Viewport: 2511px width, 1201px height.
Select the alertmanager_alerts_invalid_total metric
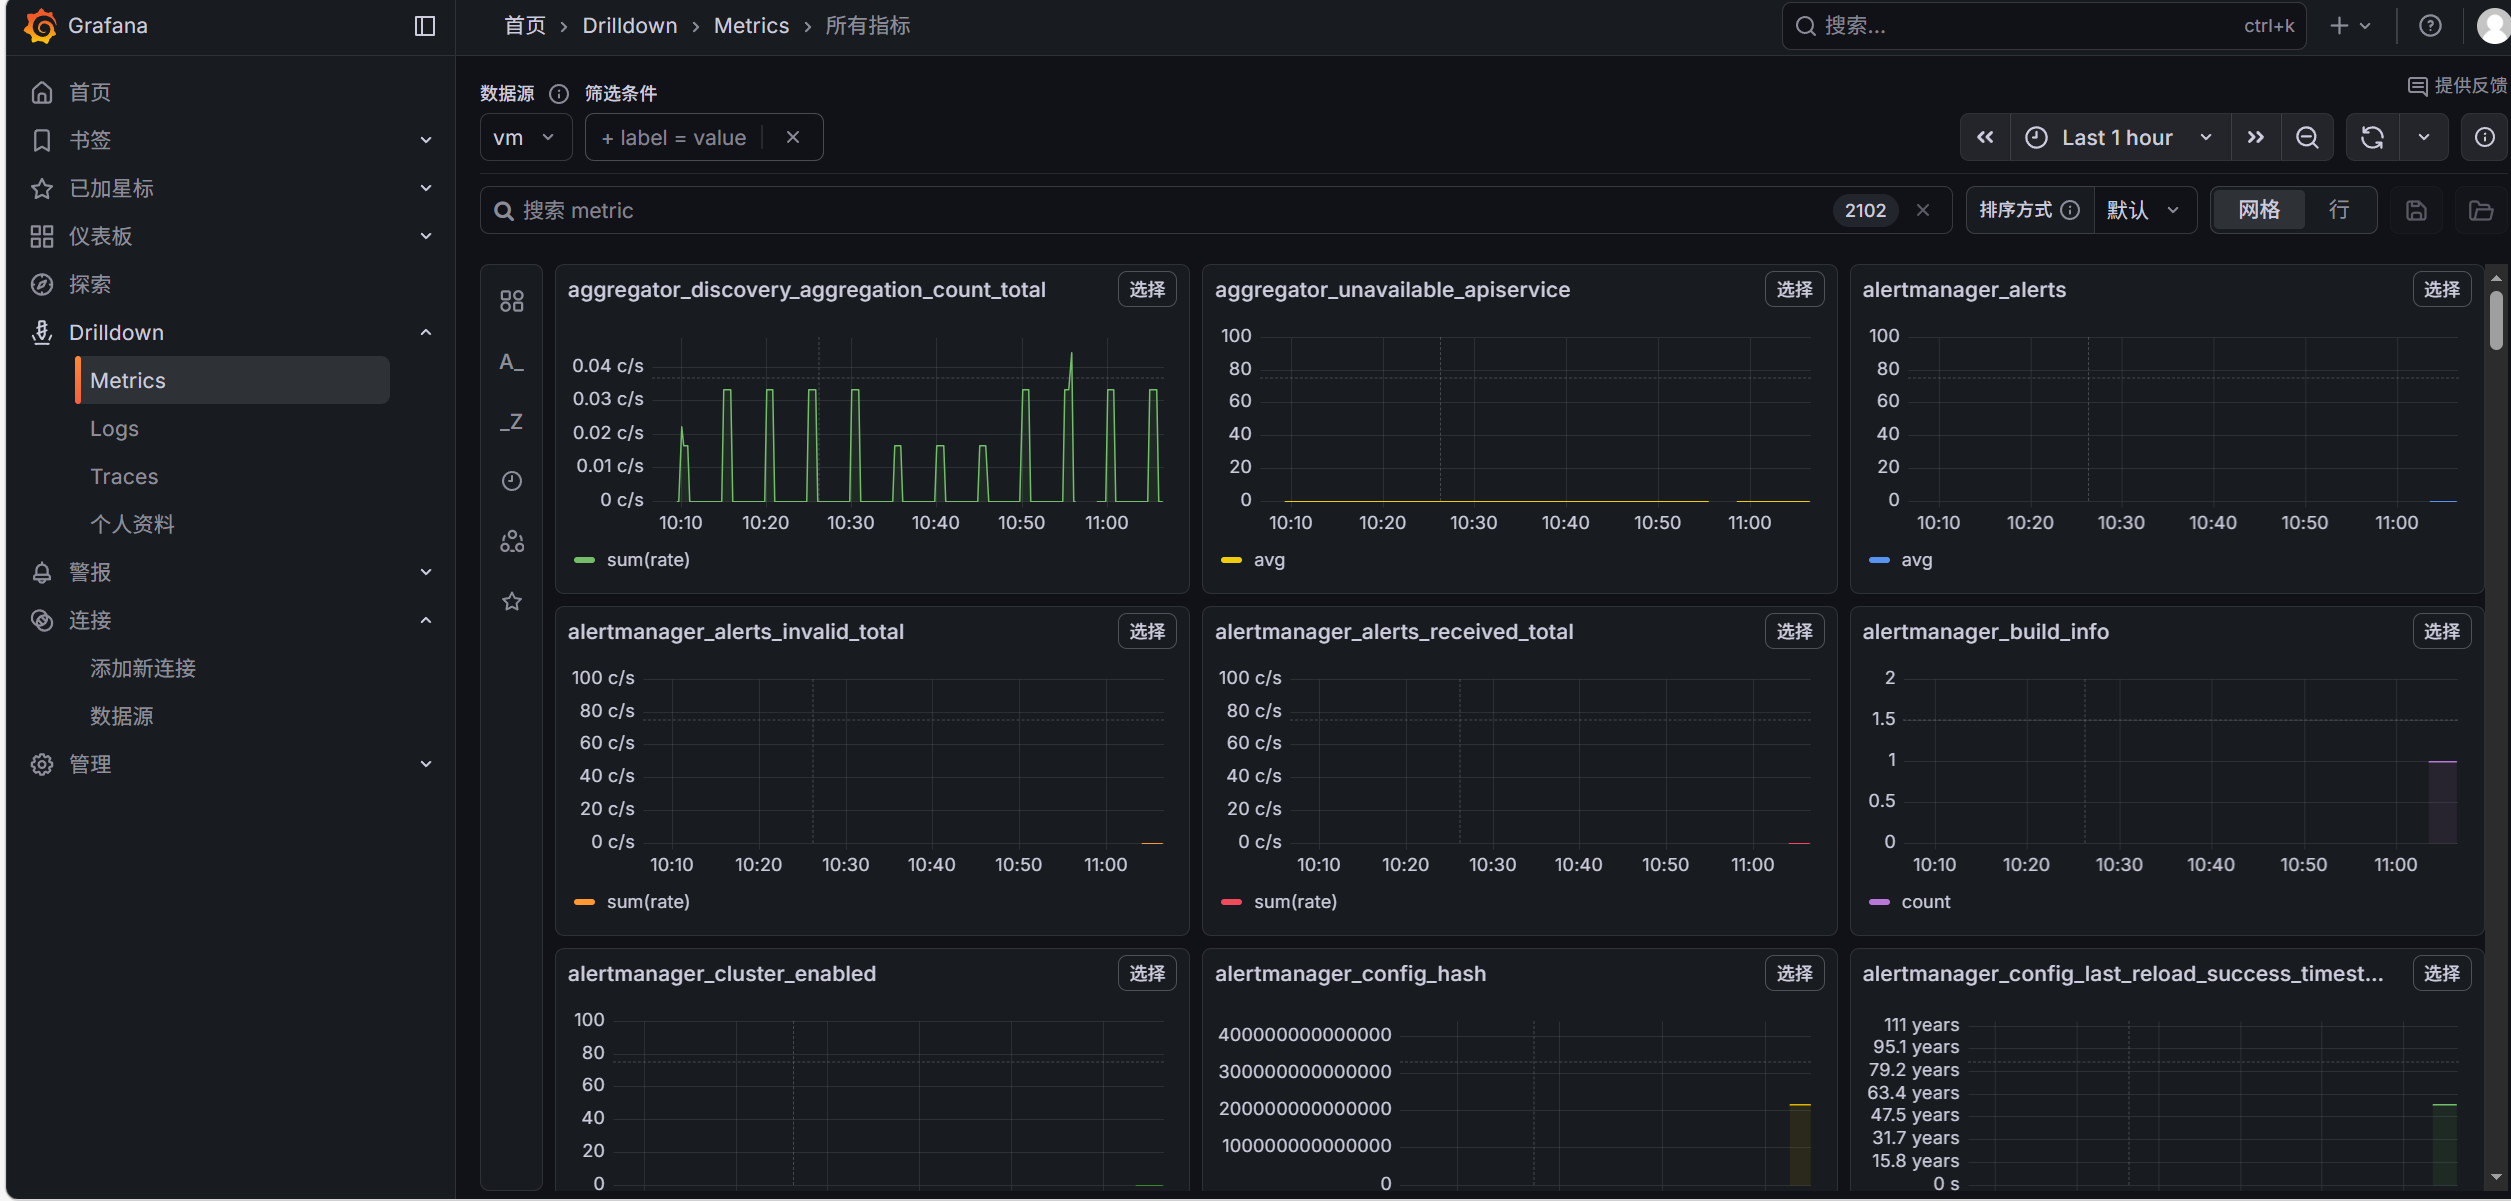click(1147, 632)
